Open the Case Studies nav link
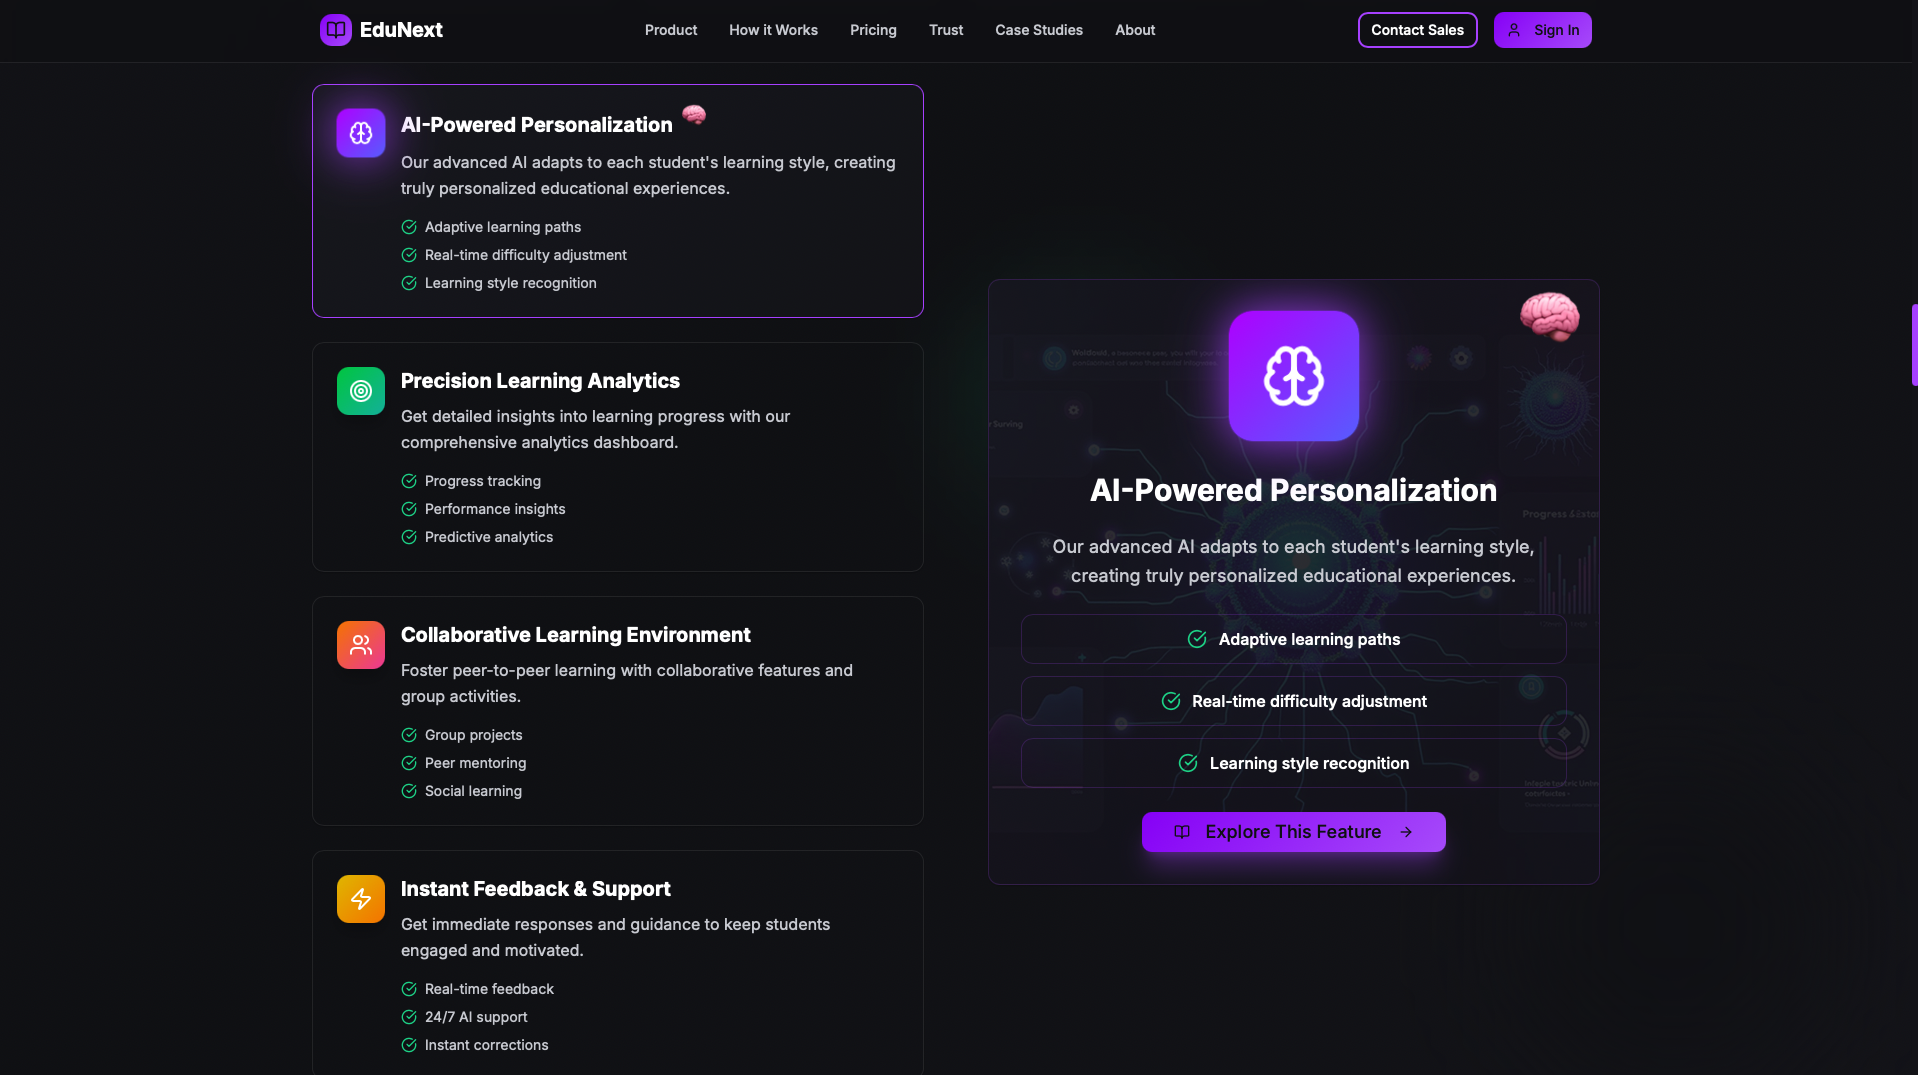Screen dimensions: 1918x1075 tap(1039, 30)
